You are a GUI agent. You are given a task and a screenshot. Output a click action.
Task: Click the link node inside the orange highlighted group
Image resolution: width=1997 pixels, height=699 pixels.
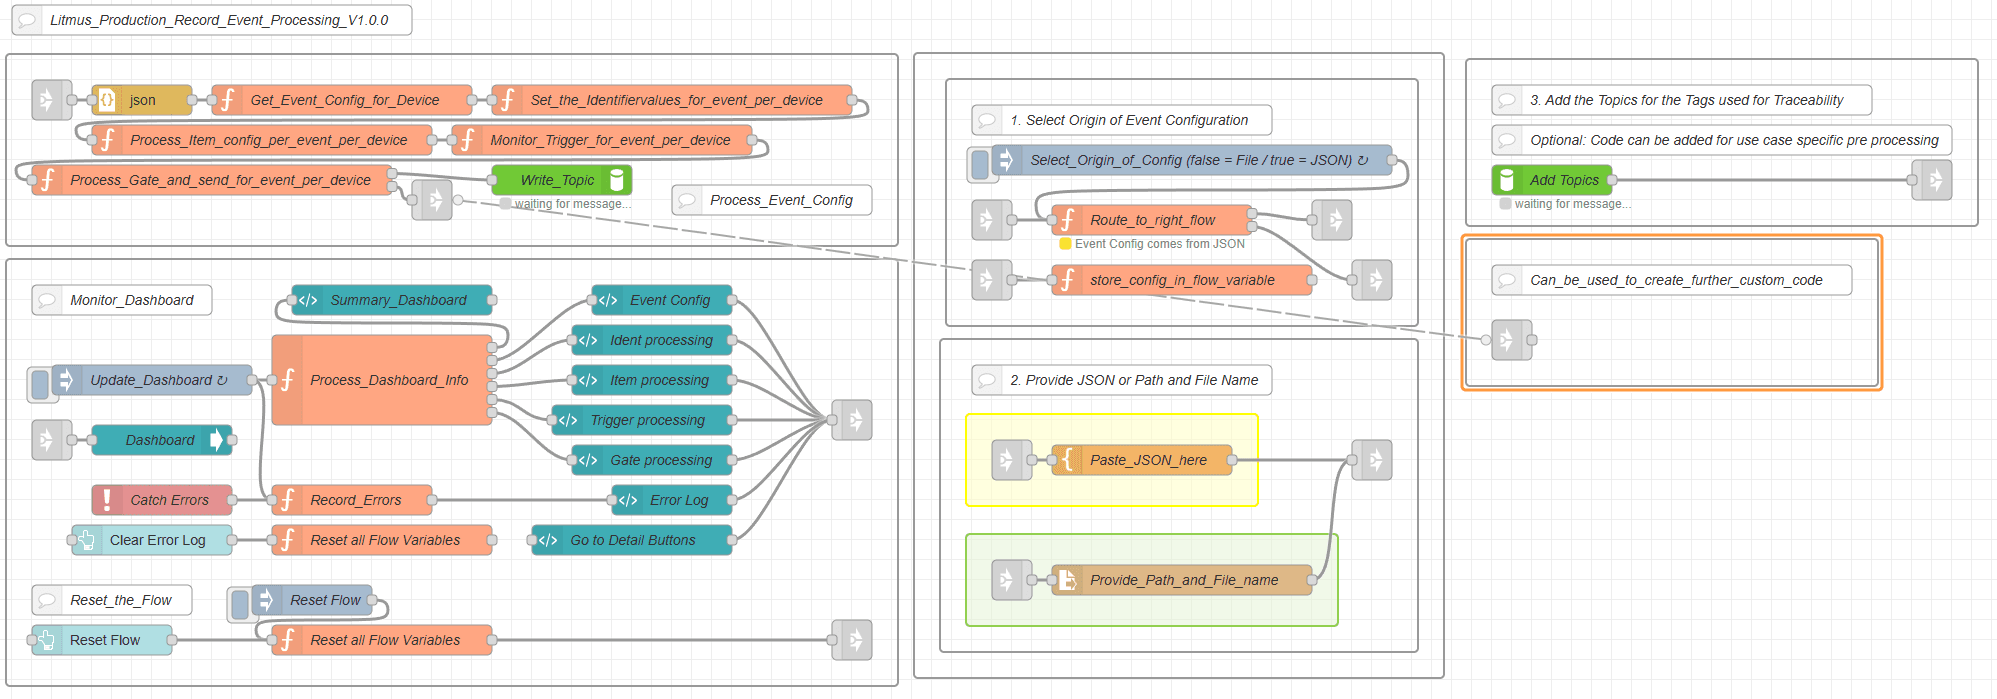tap(1511, 340)
